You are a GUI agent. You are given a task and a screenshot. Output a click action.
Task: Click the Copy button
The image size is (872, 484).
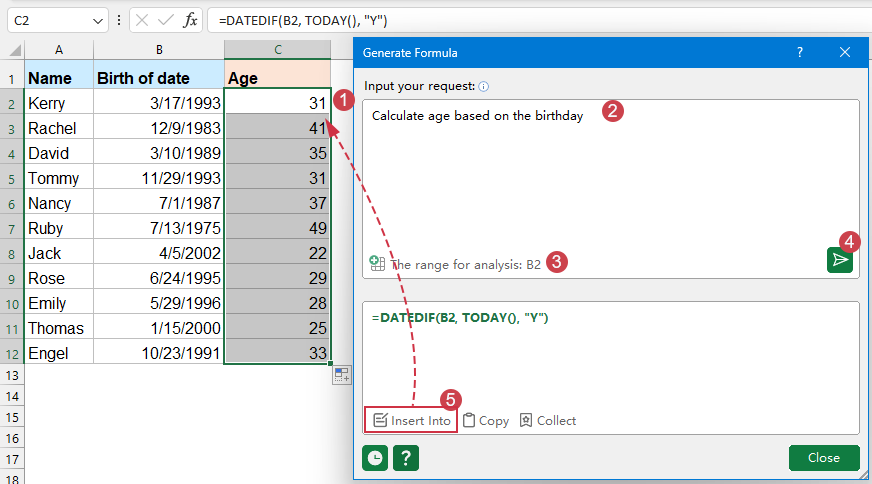486,421
